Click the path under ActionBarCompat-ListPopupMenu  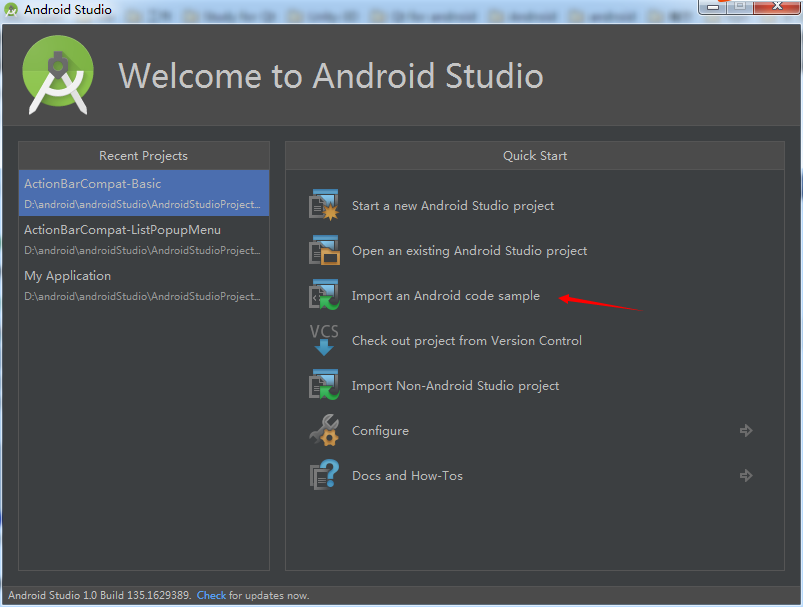coord(142,250)
